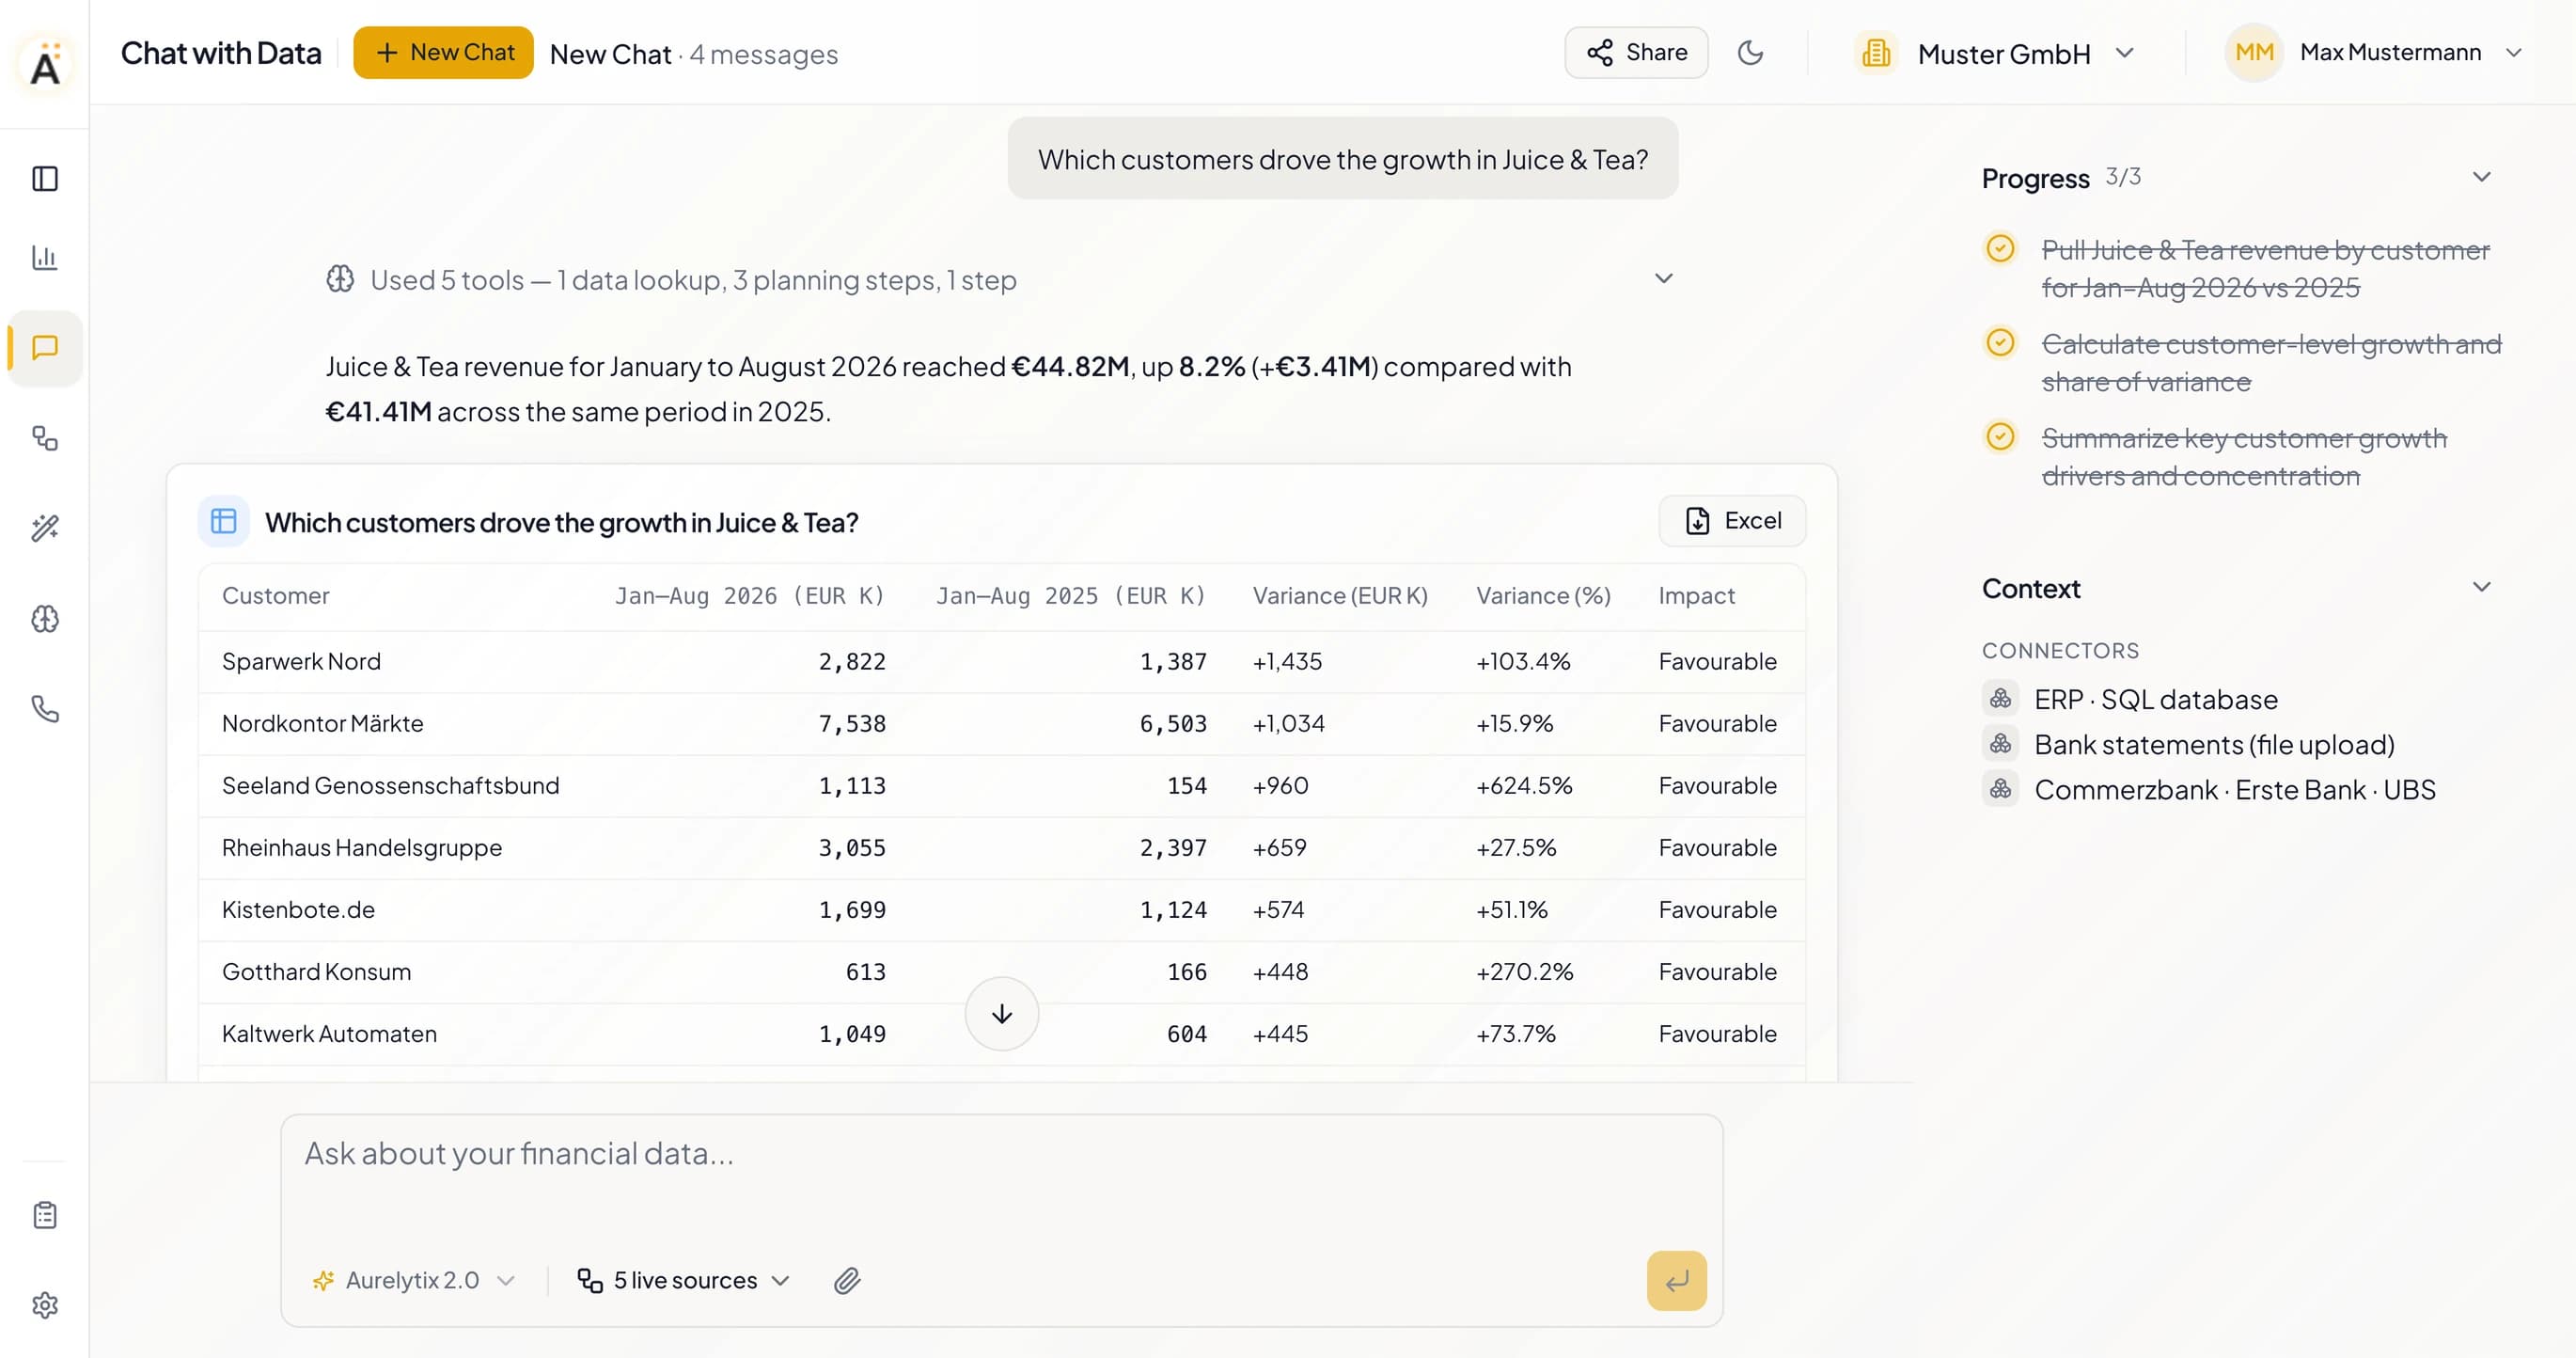The height and width of the screenshot is (1358, 2576).
Task: Click the +1,435 variance value
Action: click(x=1287, y=662)
